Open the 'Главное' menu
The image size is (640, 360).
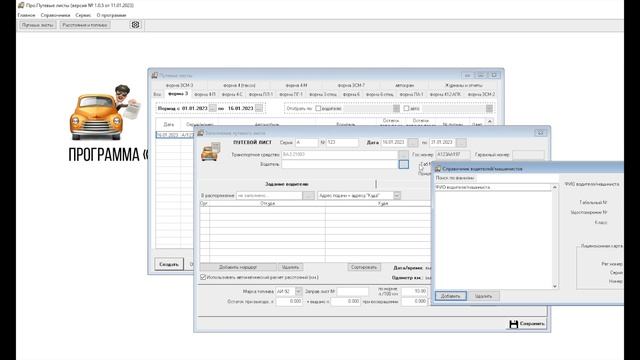pos(27,15)
